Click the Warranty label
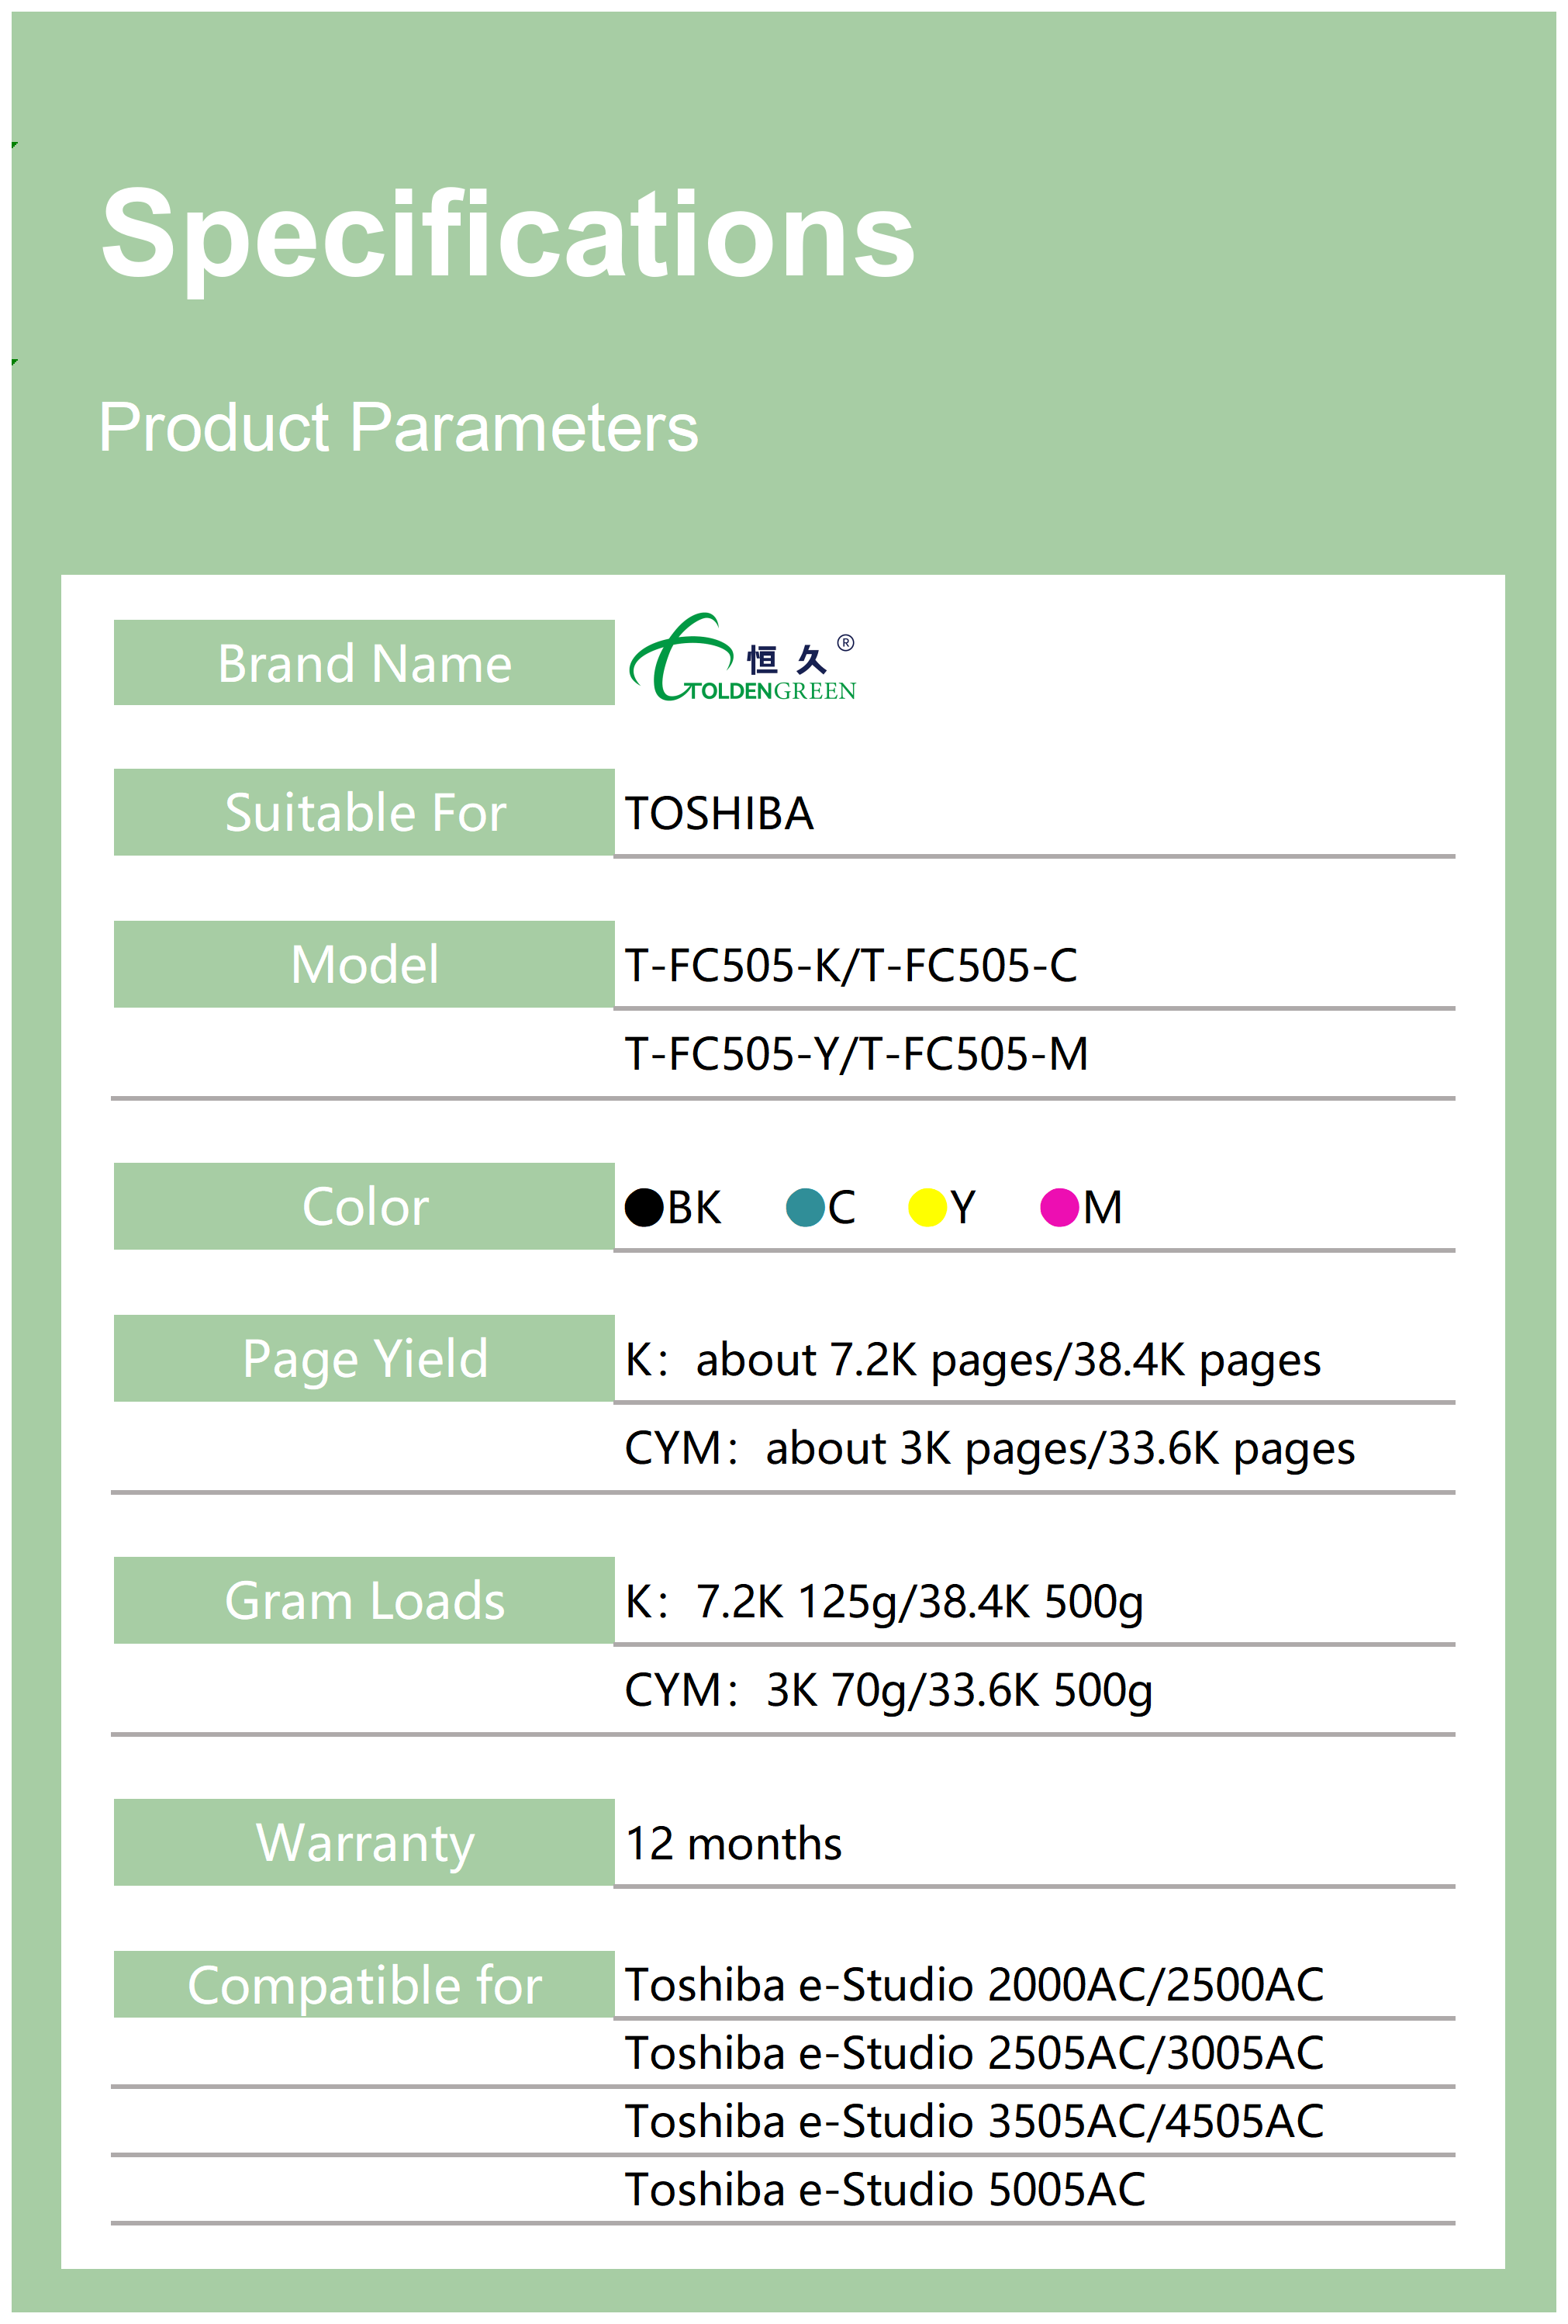Viewport: 1568px width, 2324px height. 364,1842
